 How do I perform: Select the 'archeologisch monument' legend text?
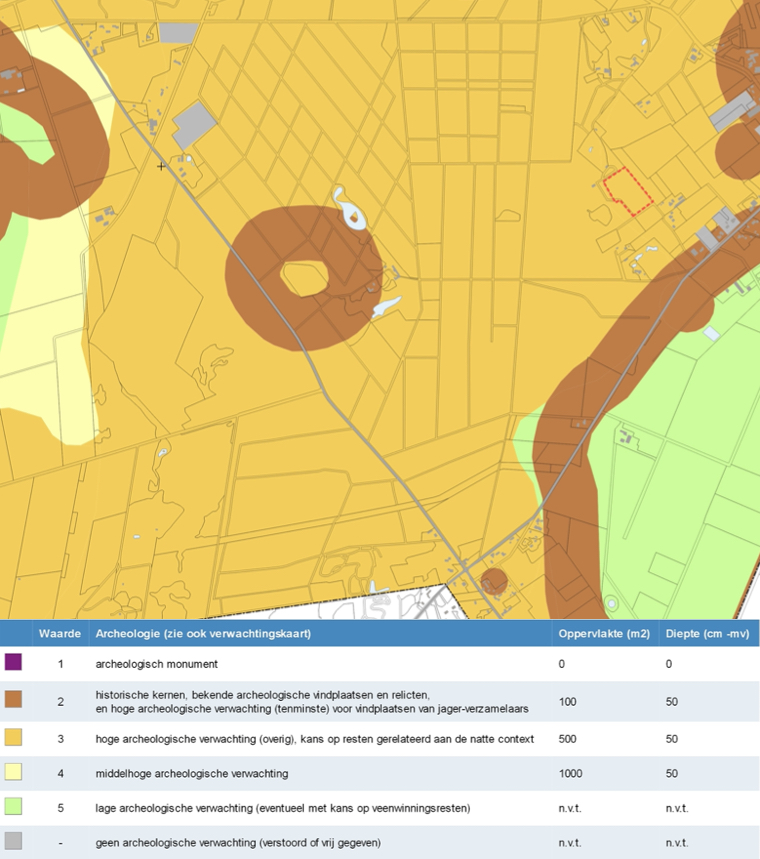point(157,664)
